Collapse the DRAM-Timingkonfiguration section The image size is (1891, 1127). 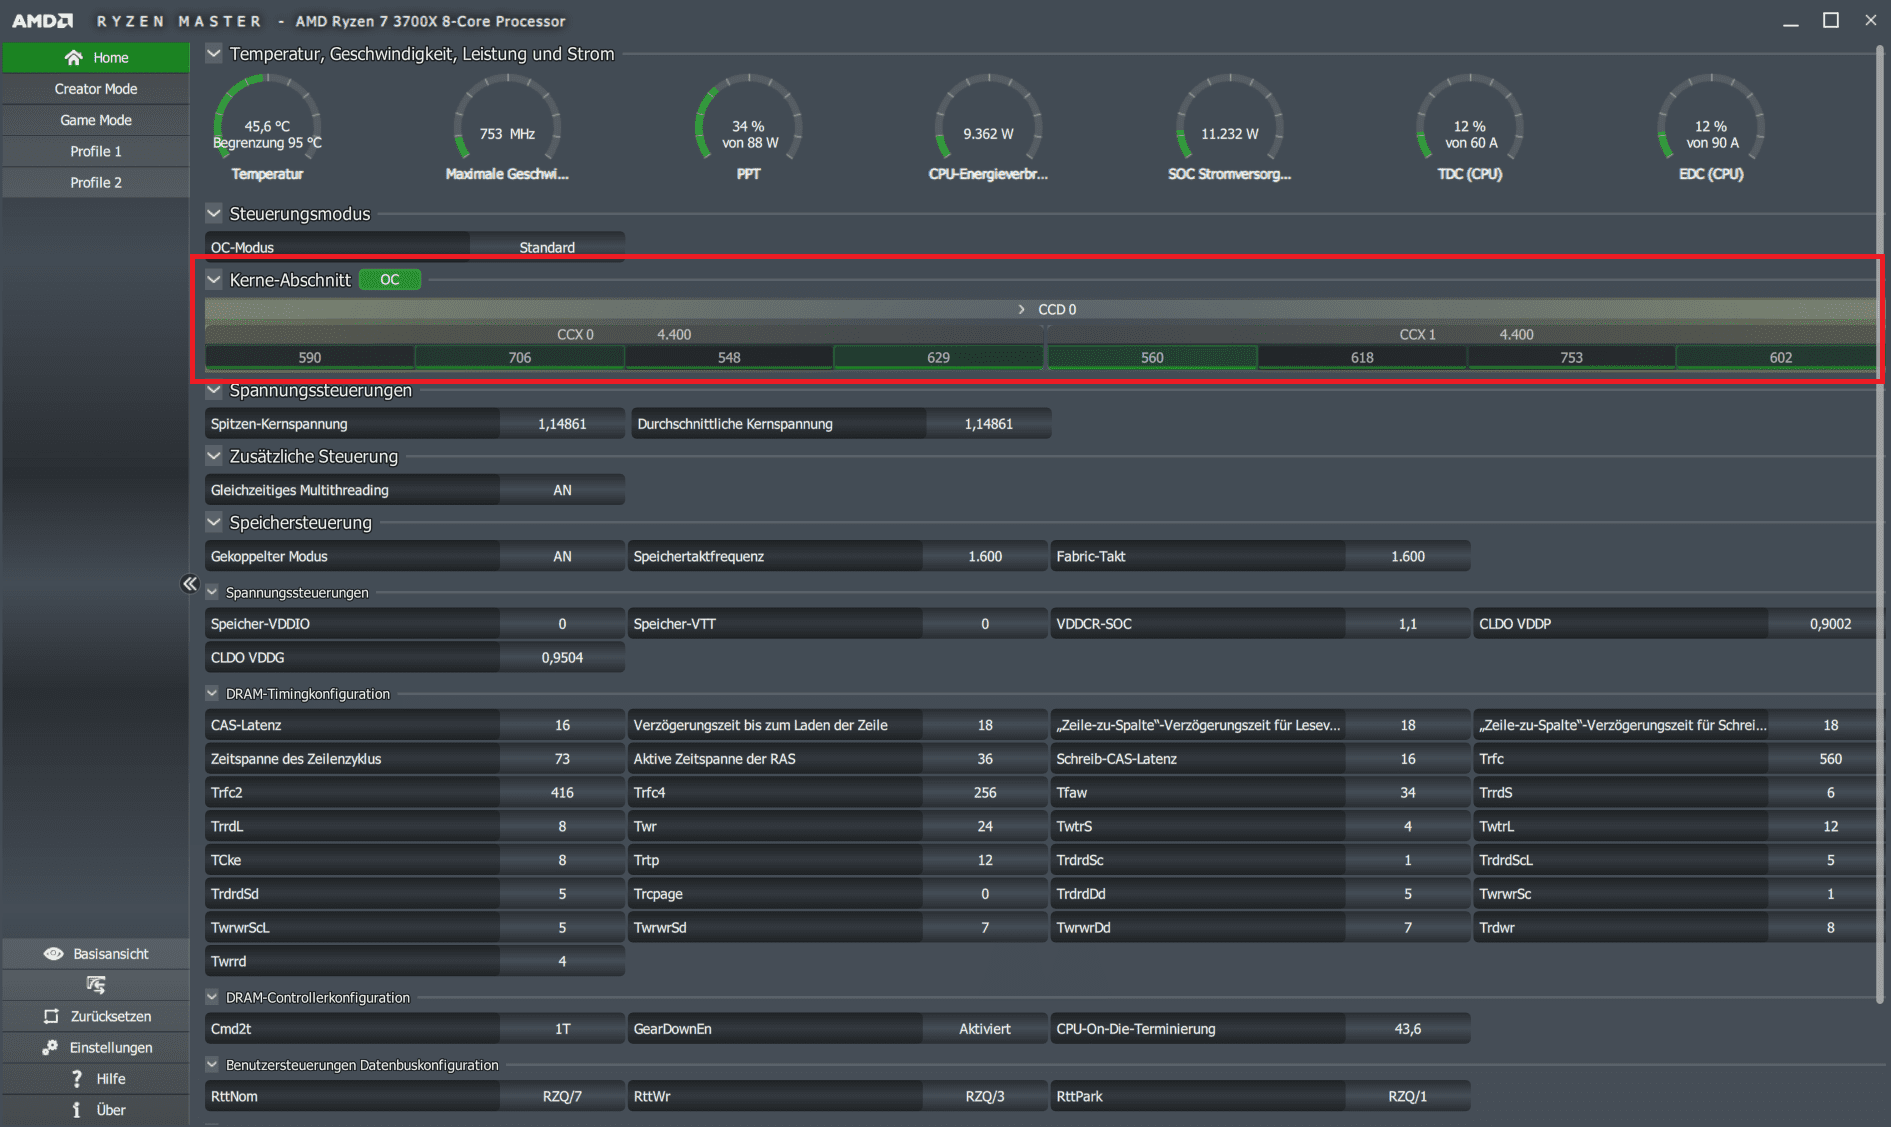(x=212, y=693)
